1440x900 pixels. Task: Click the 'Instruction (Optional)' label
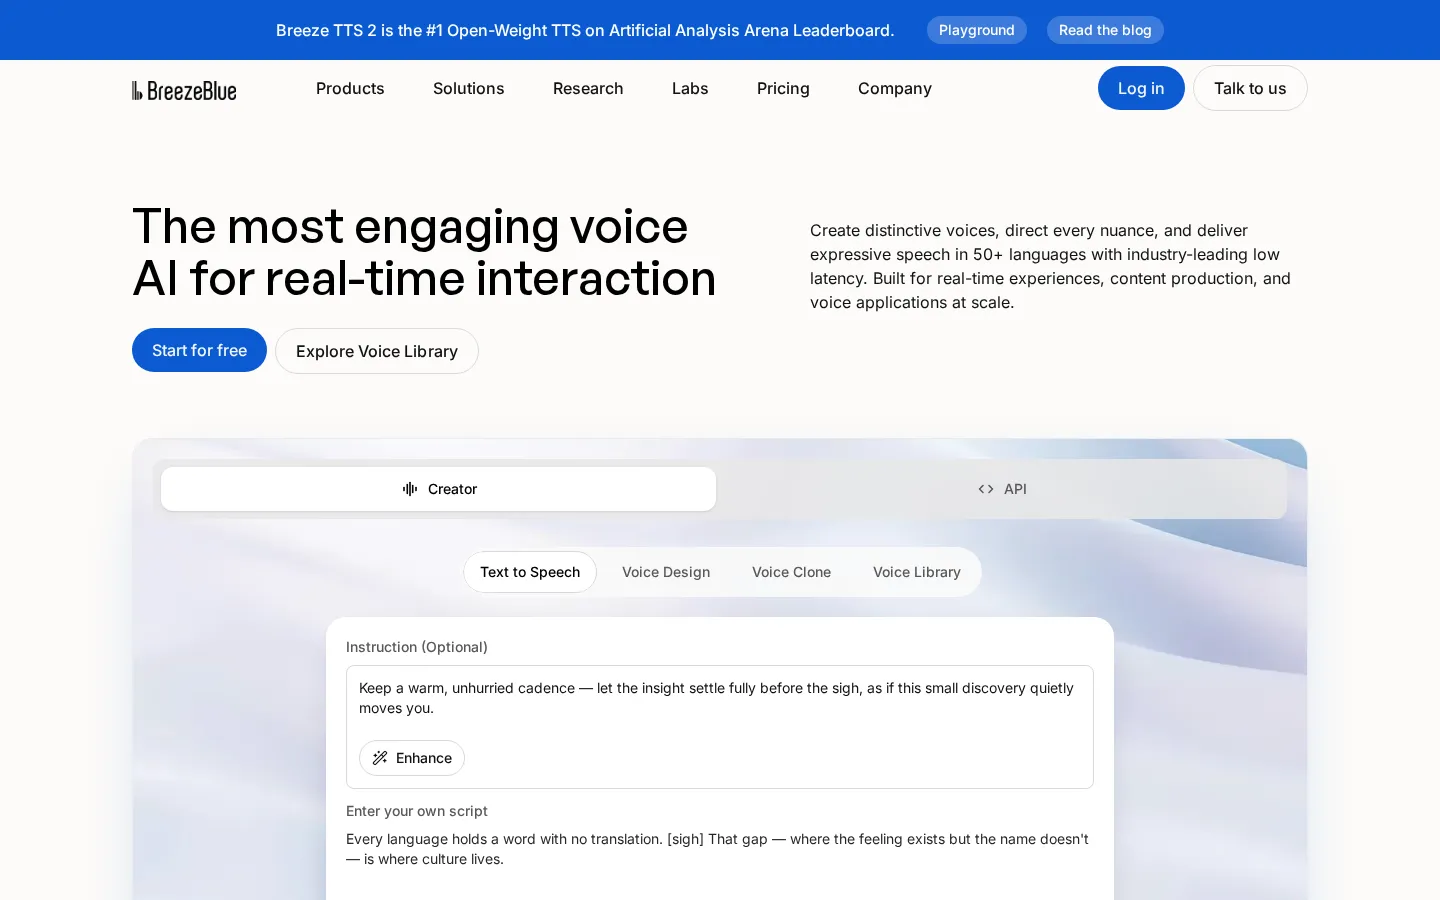(x=417, y=647)
